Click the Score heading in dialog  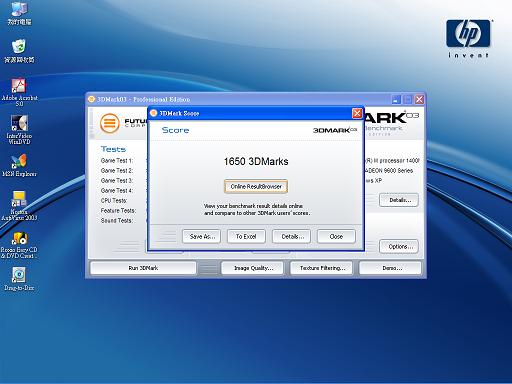(175, 130)
